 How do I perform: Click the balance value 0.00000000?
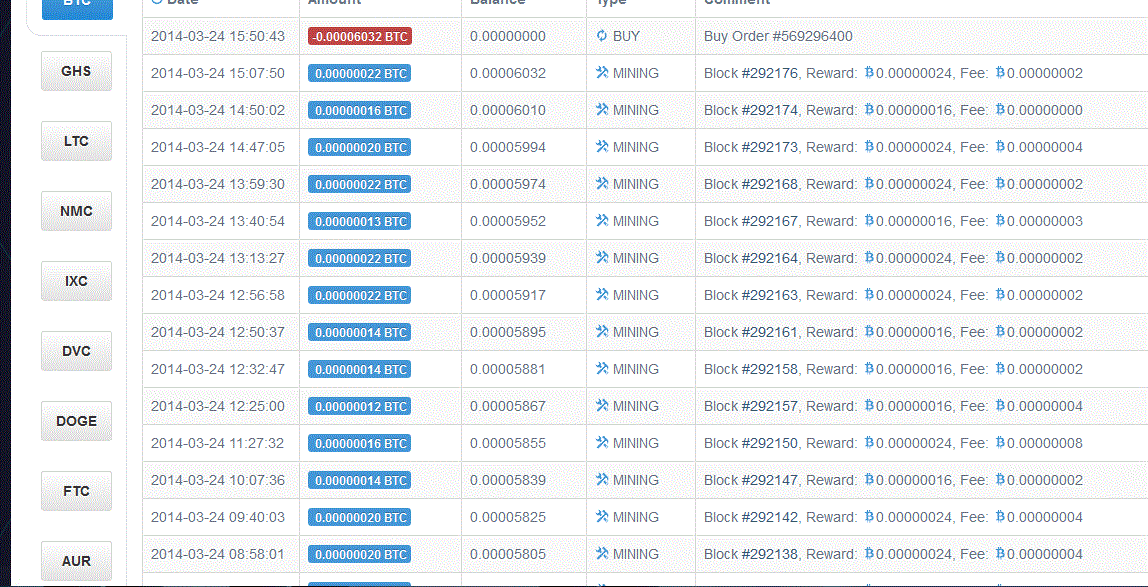507,37
